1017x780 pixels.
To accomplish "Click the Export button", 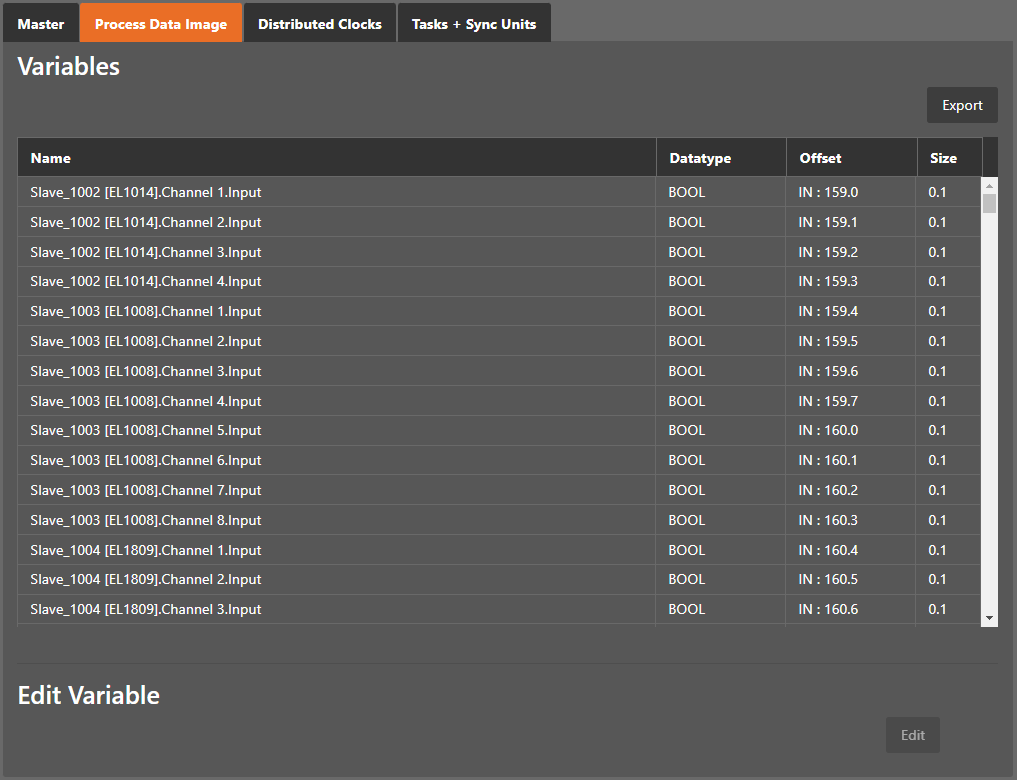I will [x=962, y=105].
